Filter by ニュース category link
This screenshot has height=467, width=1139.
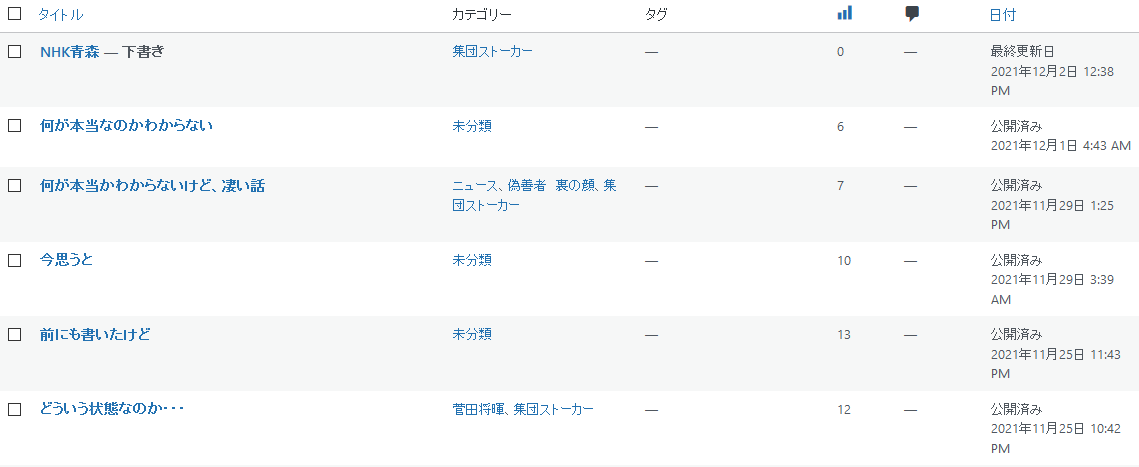475,185
